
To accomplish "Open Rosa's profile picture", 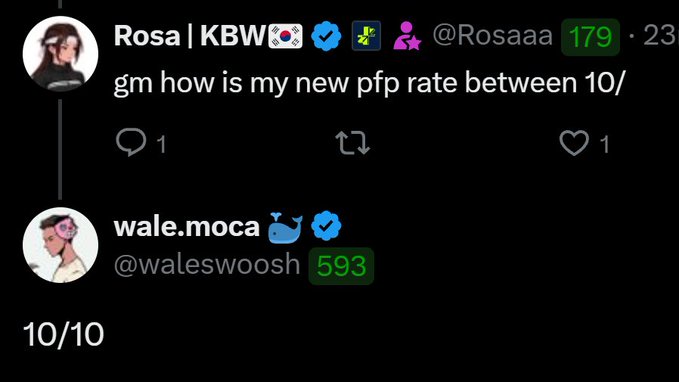I will (x=60, y=54).
